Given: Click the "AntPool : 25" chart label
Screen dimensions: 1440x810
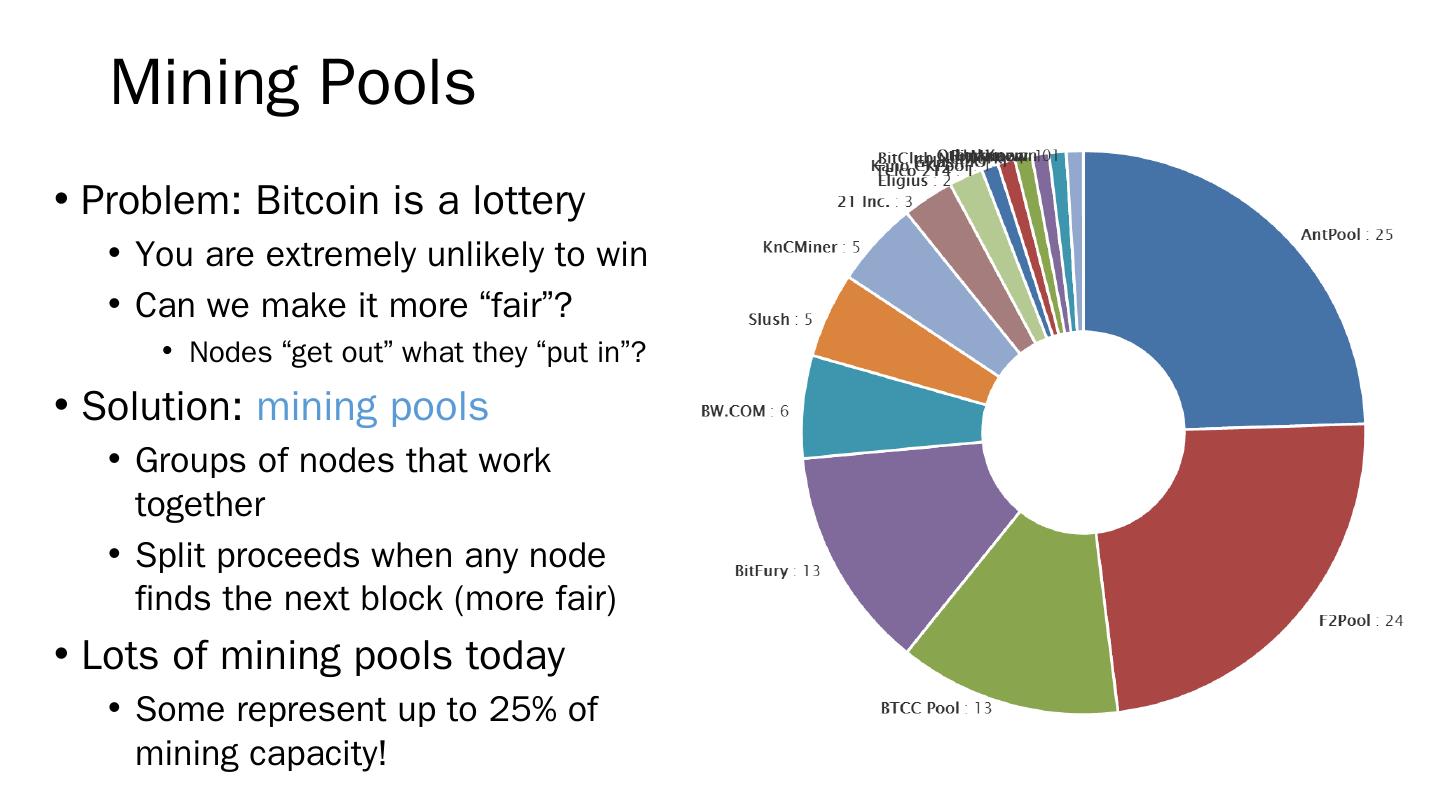Looking at the screenshot, I should (1346, 235).
